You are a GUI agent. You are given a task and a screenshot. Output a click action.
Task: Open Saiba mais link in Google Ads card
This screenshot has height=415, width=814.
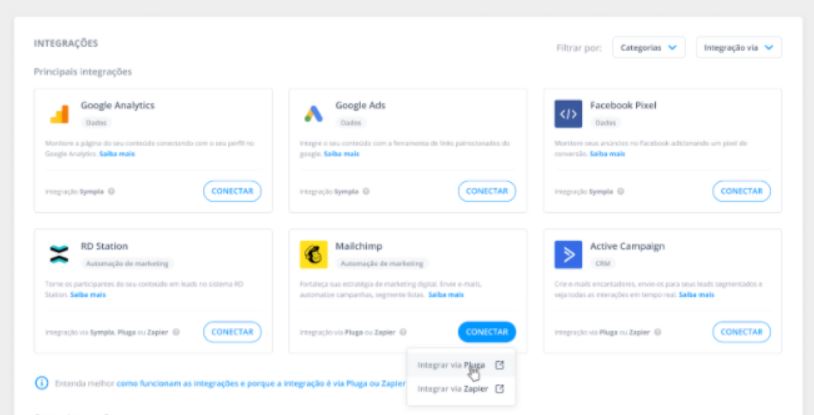coord(340,154)
